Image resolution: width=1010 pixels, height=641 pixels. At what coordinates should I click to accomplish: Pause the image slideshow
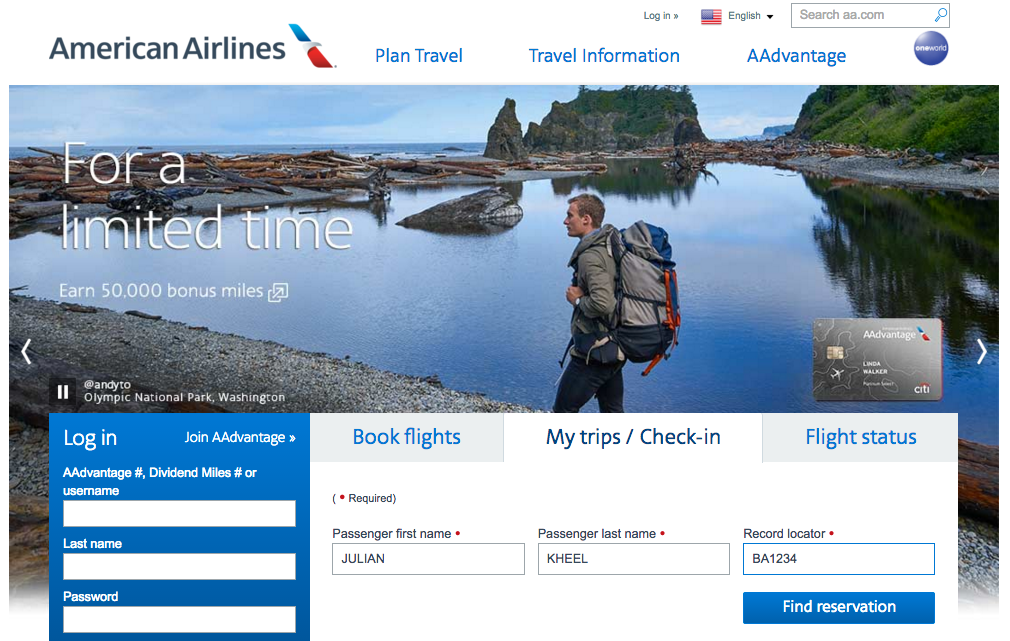[x=63, y=391]
